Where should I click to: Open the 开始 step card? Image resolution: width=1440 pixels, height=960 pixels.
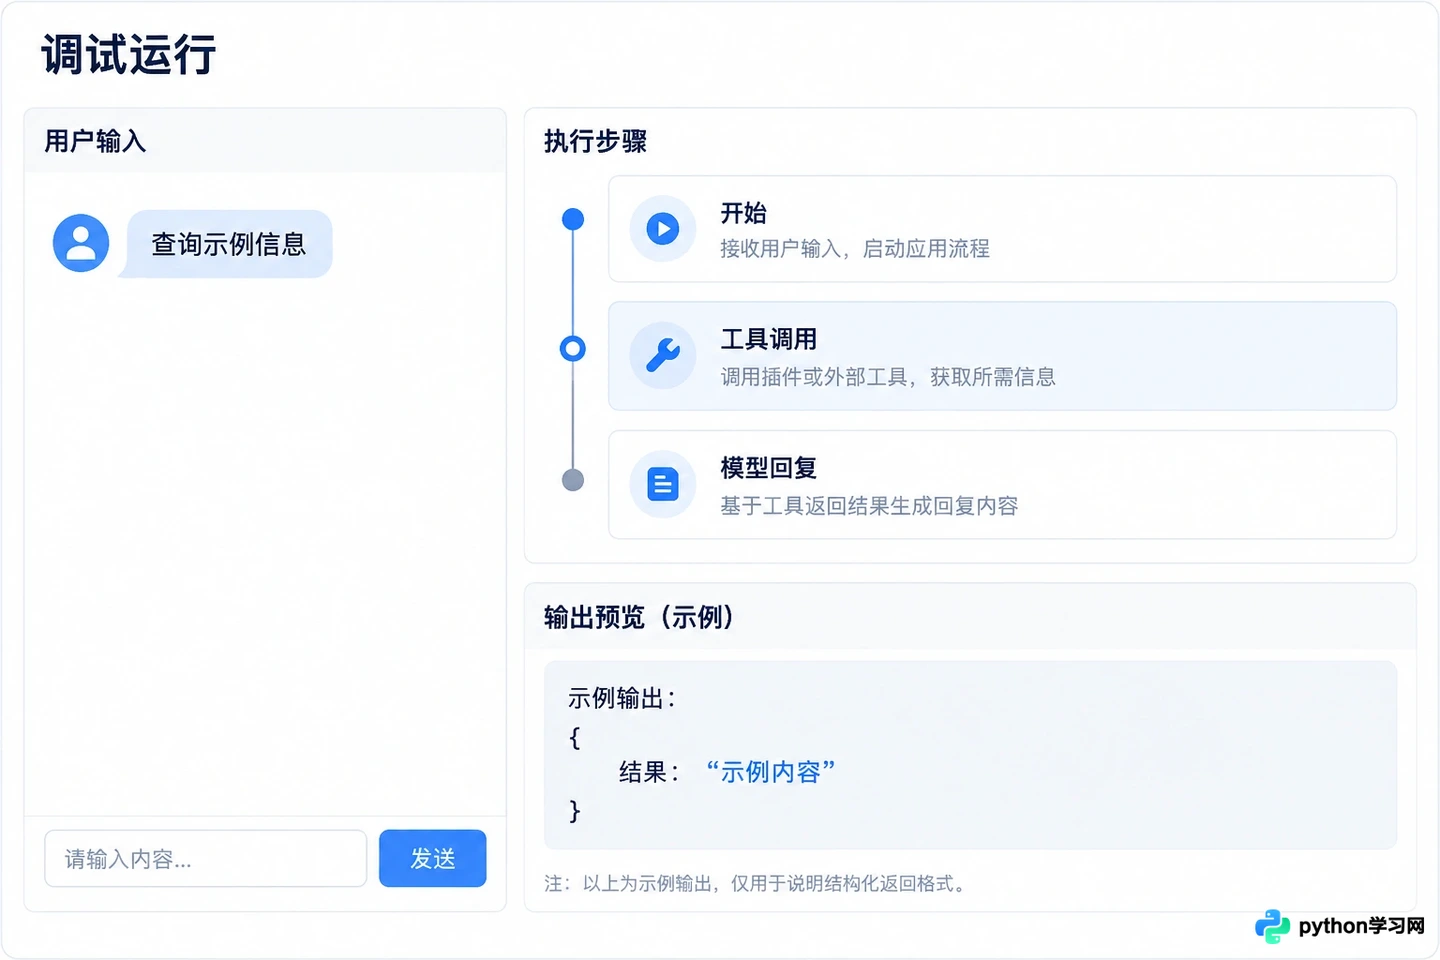[1002, 229]
